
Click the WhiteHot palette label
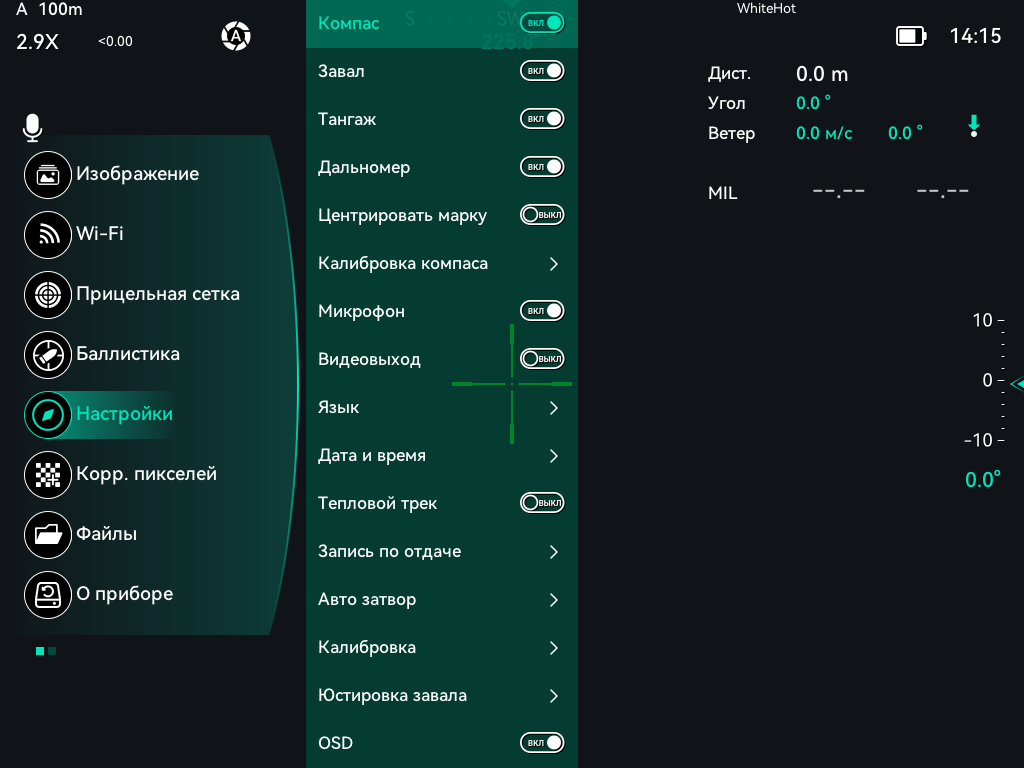click(766, 8)
